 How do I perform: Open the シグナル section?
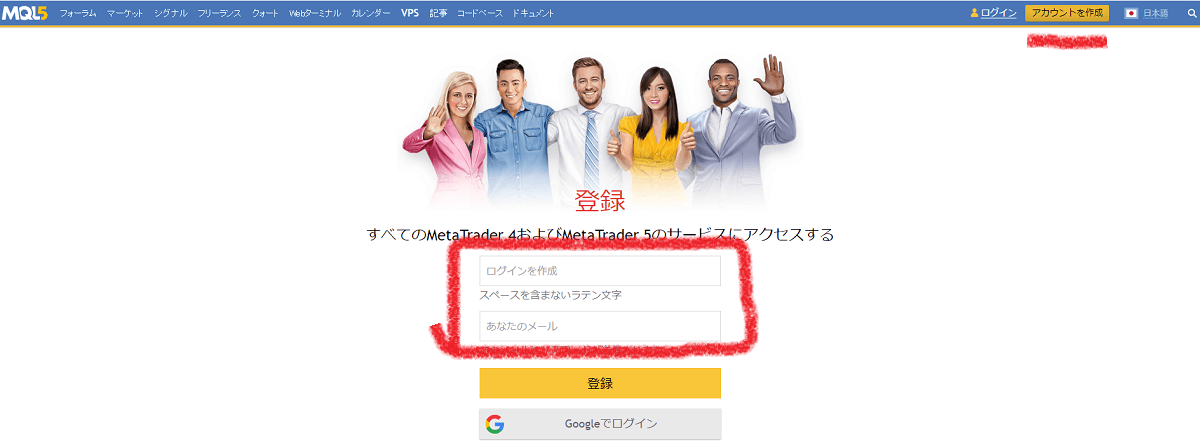[170, 13]
